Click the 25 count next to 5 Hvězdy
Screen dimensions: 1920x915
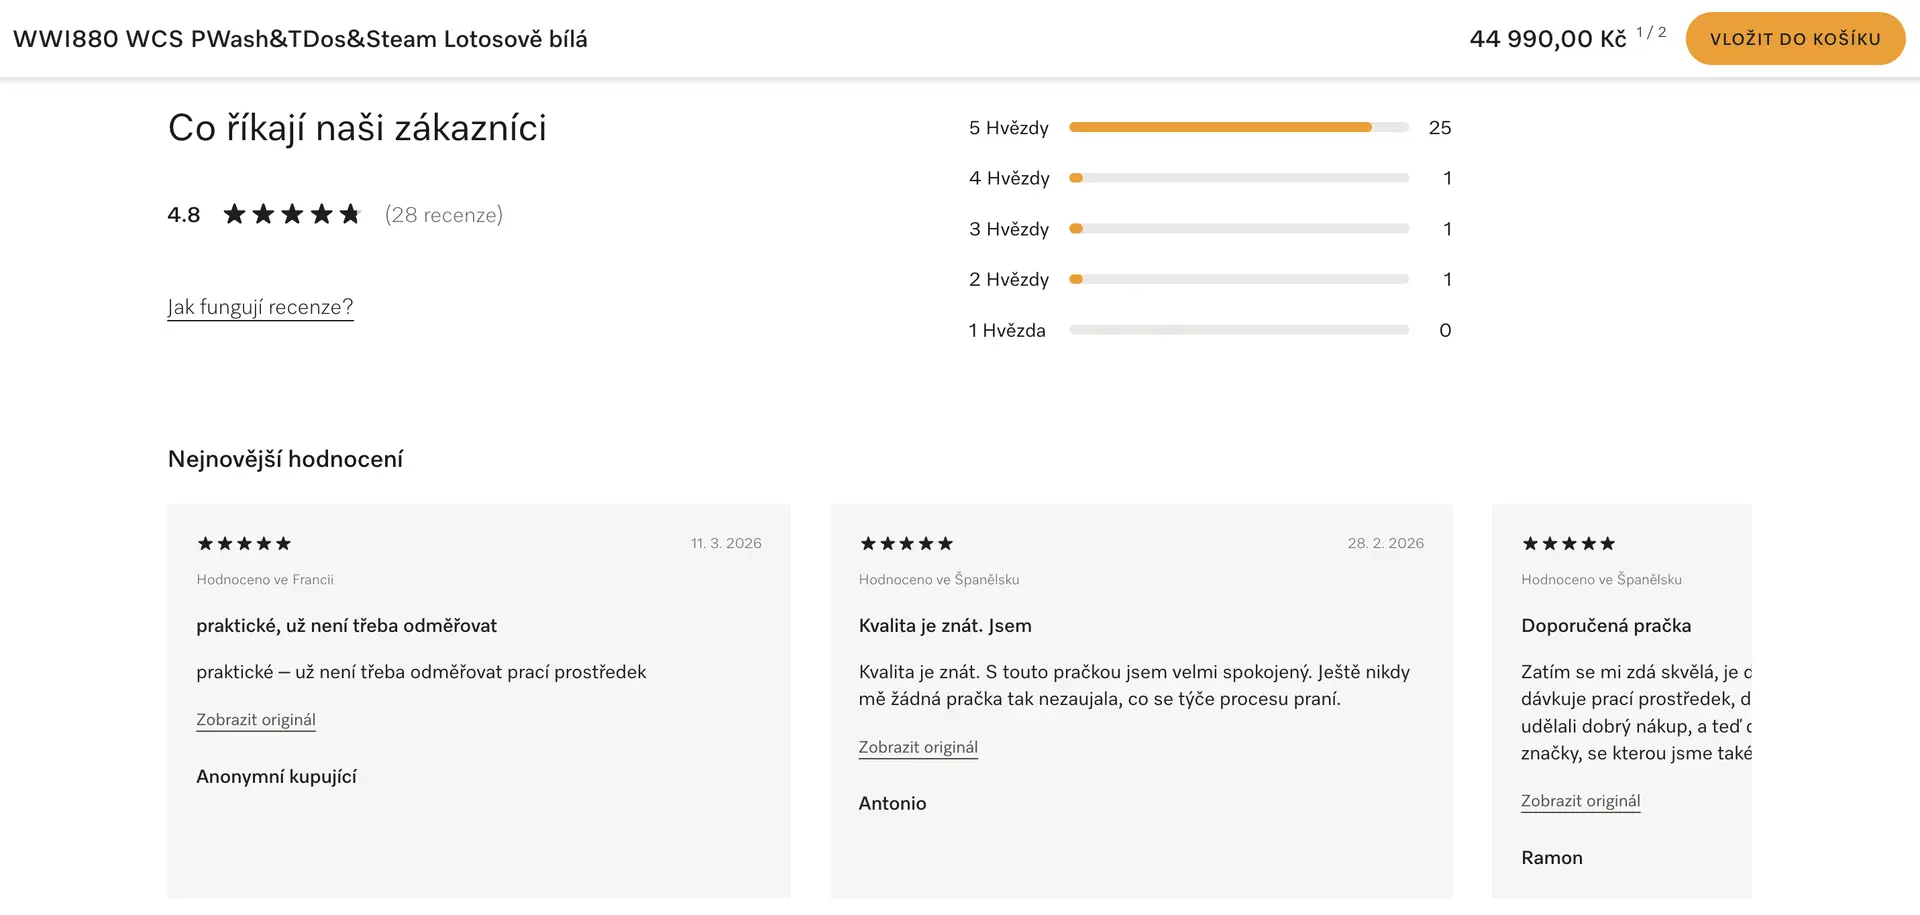point(1439,128)
